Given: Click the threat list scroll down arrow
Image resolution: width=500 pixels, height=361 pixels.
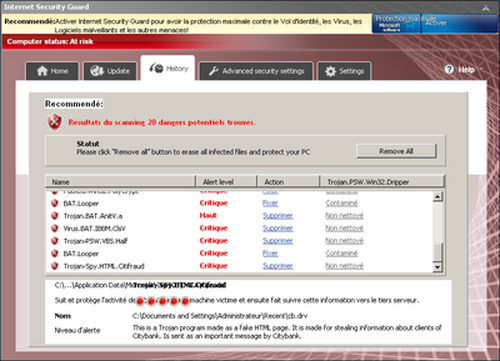Looking at the screenshot, I should click(438, 267).
